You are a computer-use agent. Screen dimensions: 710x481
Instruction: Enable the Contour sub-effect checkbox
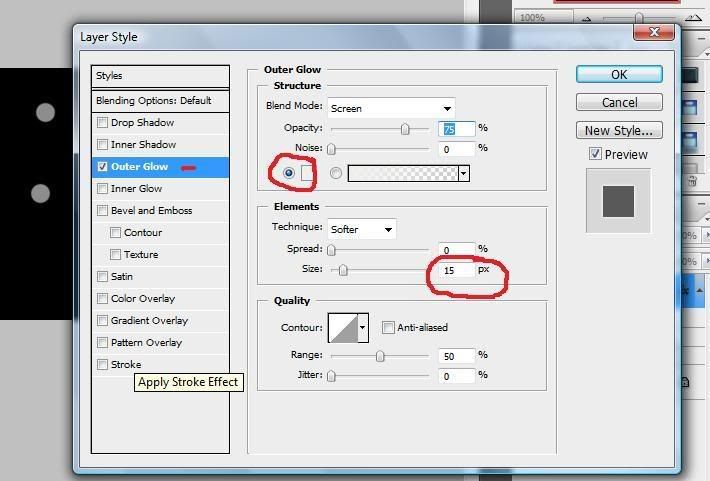tap(115, 232)
